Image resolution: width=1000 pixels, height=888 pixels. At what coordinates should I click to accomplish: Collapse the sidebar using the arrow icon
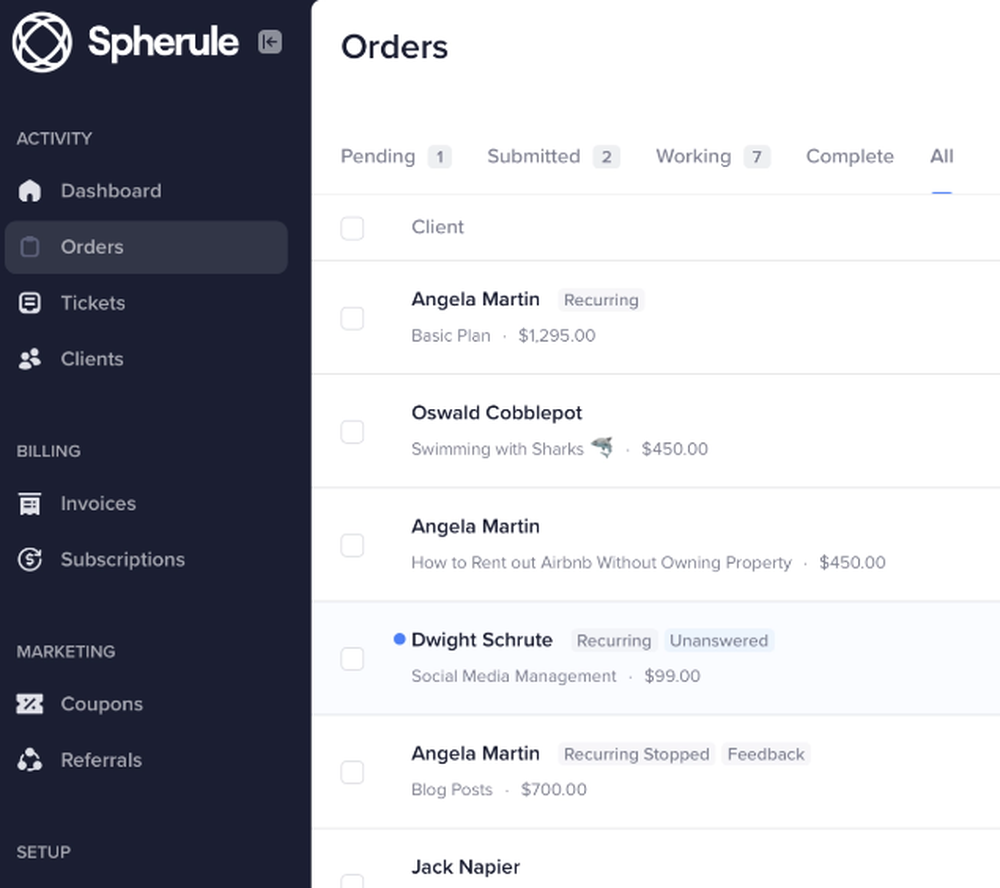[x=270, y=43]
